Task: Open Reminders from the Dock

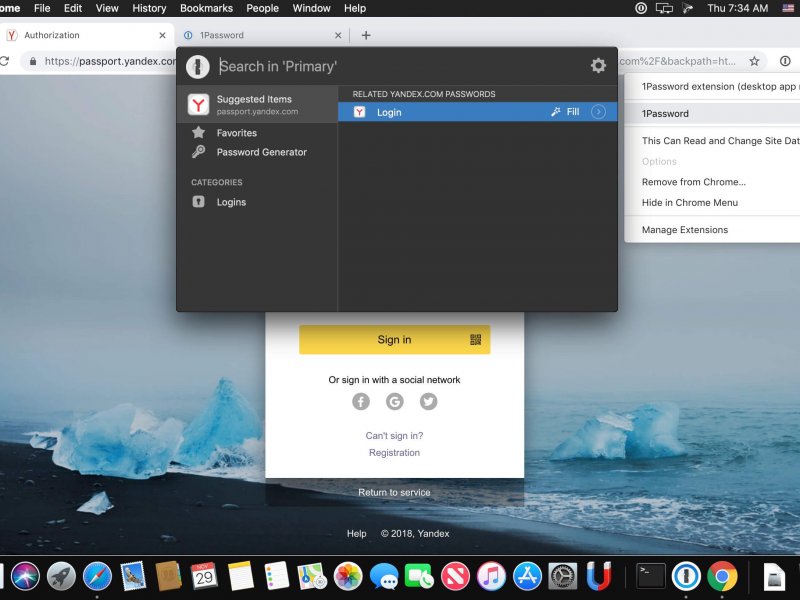Action: tap(276, 576)
